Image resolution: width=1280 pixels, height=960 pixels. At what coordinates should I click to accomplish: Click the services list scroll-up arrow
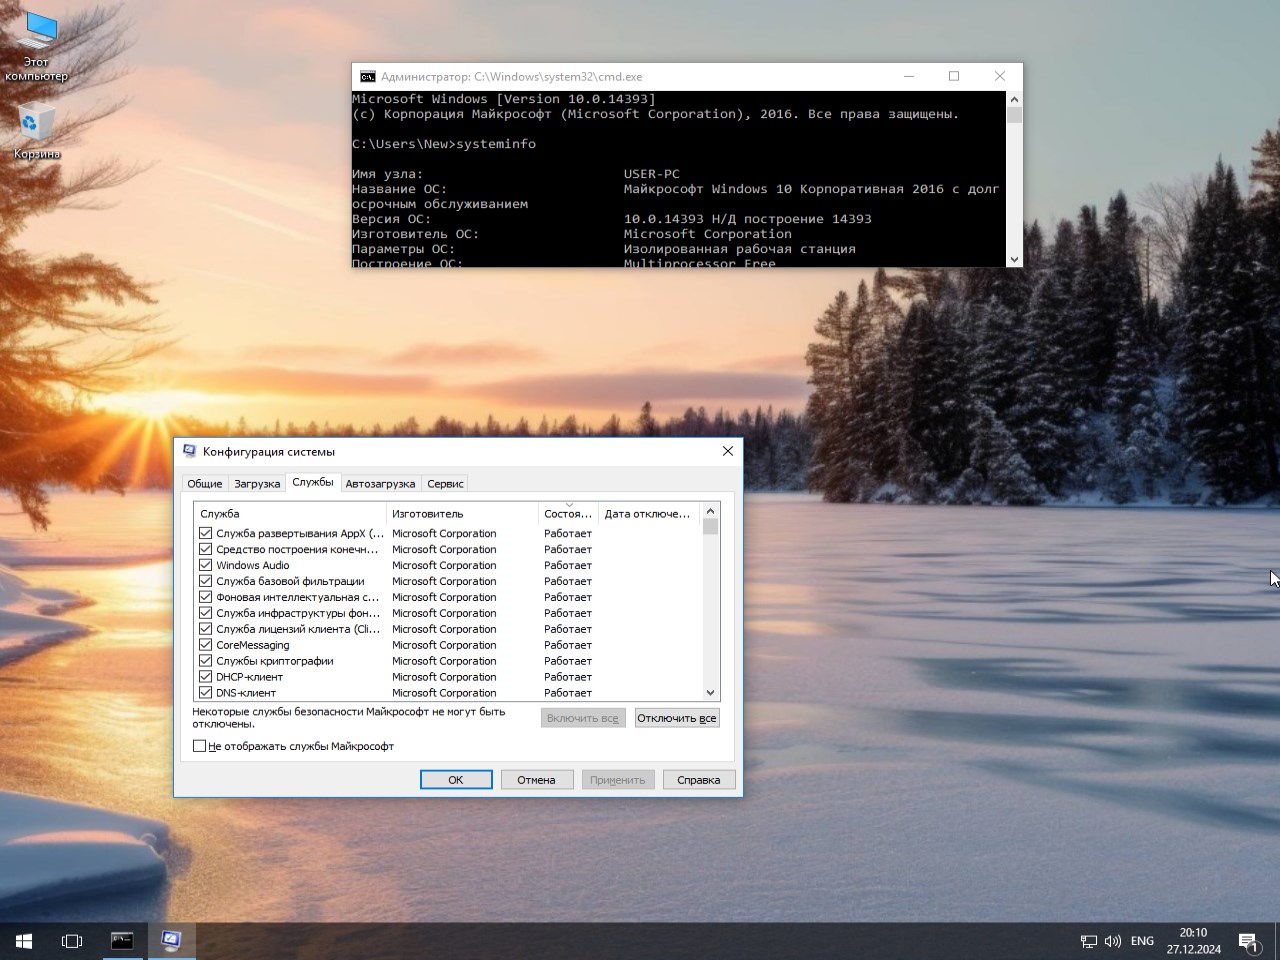click(710, 511)
